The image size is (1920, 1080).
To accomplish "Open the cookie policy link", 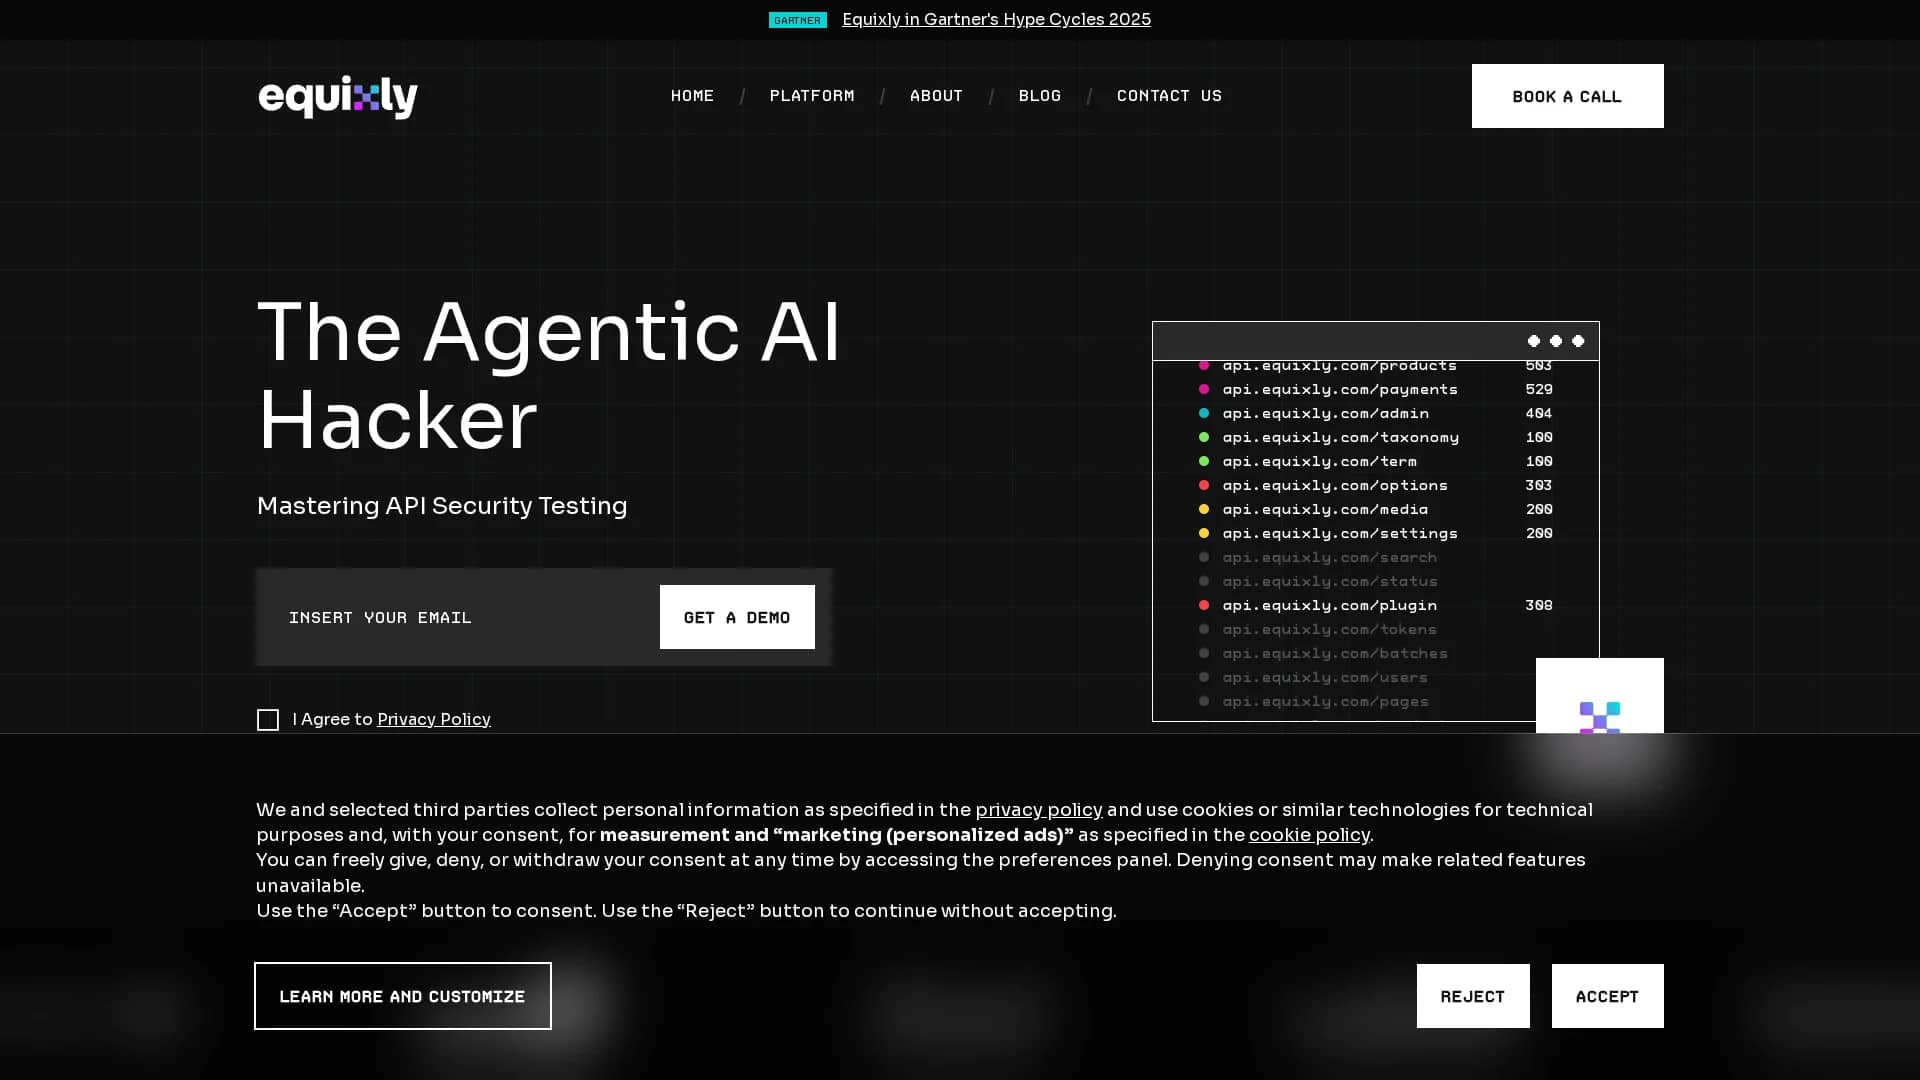I will 1309,835.
